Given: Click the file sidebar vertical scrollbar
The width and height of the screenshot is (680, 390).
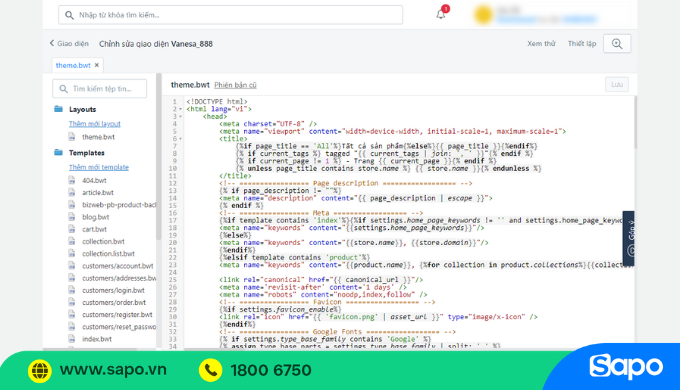Looking at the screenshot, I should [159, 156].
